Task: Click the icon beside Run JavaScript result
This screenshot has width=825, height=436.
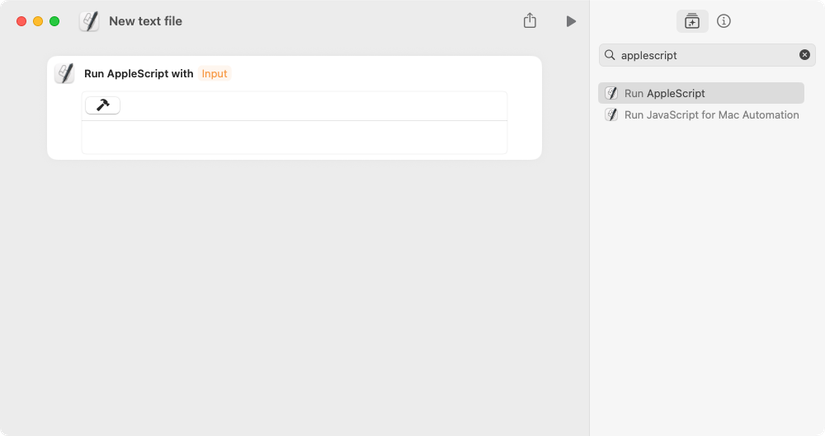Action: click(611, 115)
